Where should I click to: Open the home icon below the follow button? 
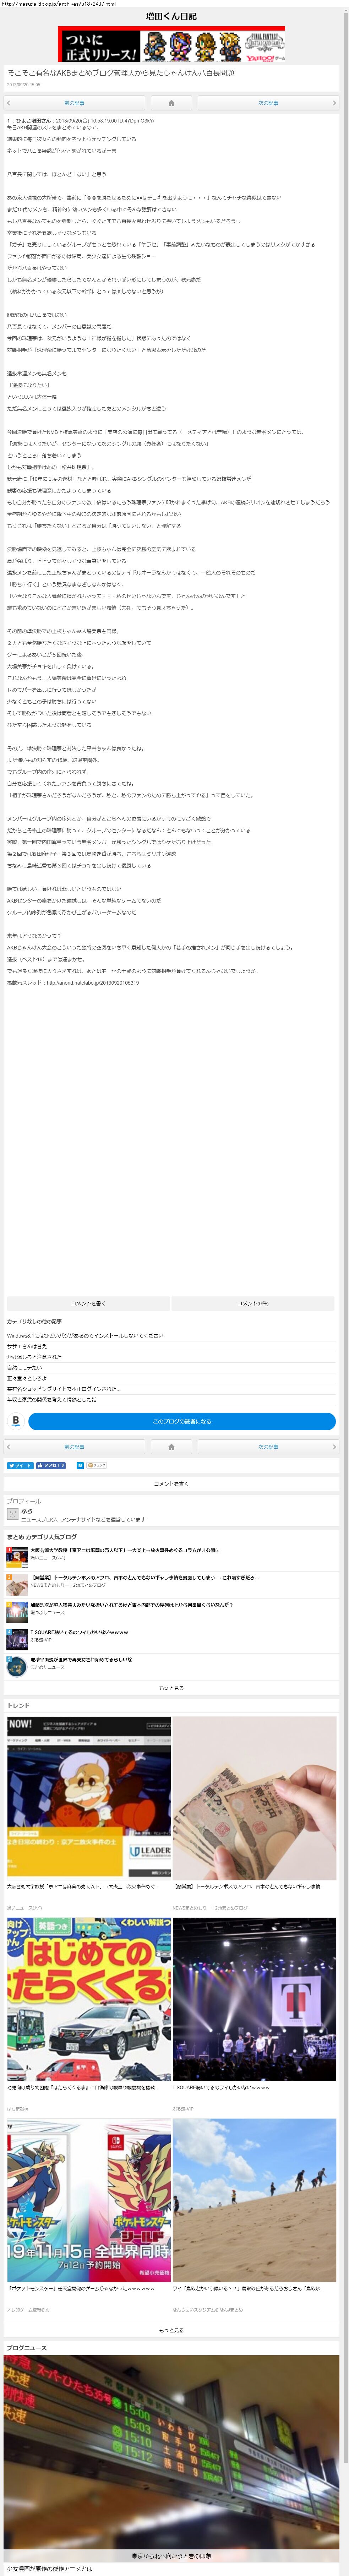tap(171, 1447)
